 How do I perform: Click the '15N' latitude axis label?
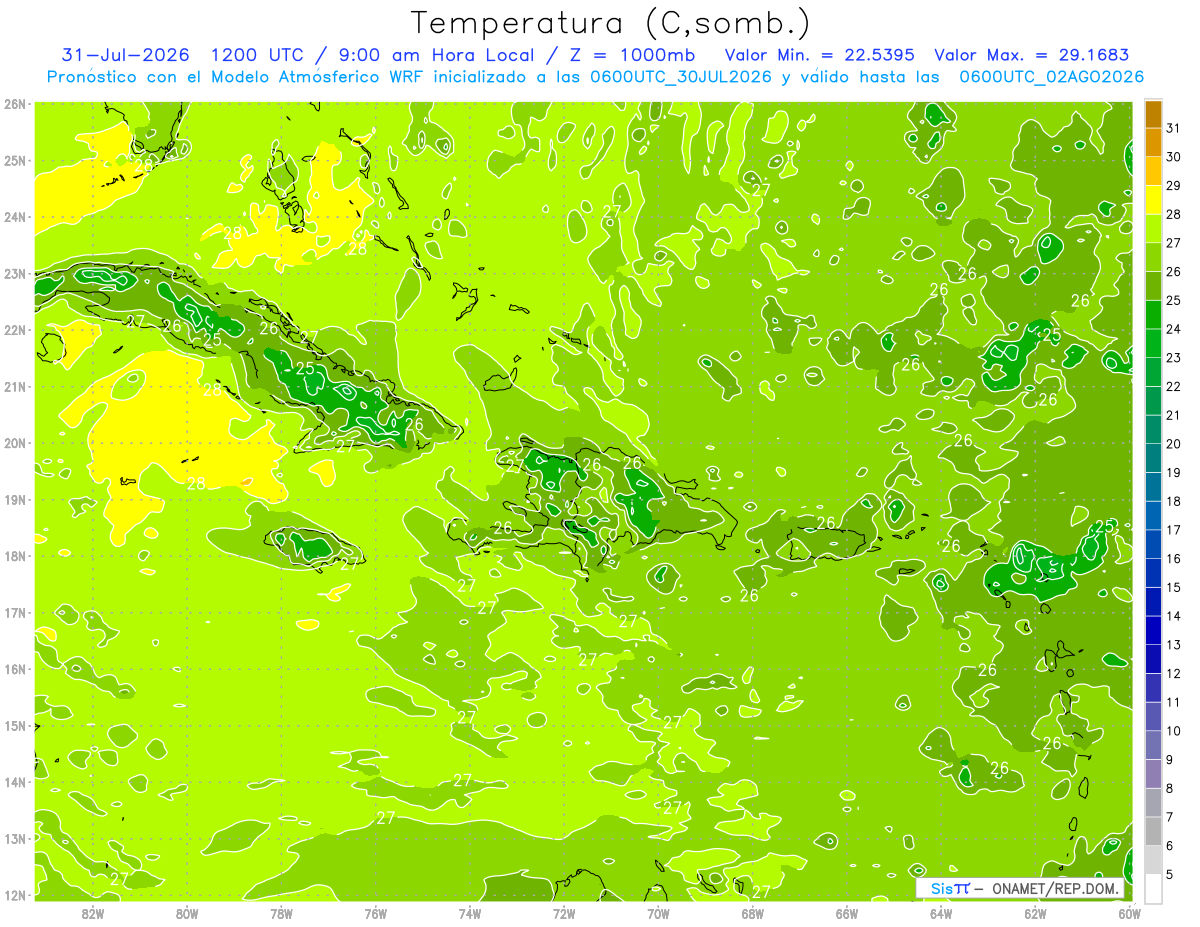[16, 725]
